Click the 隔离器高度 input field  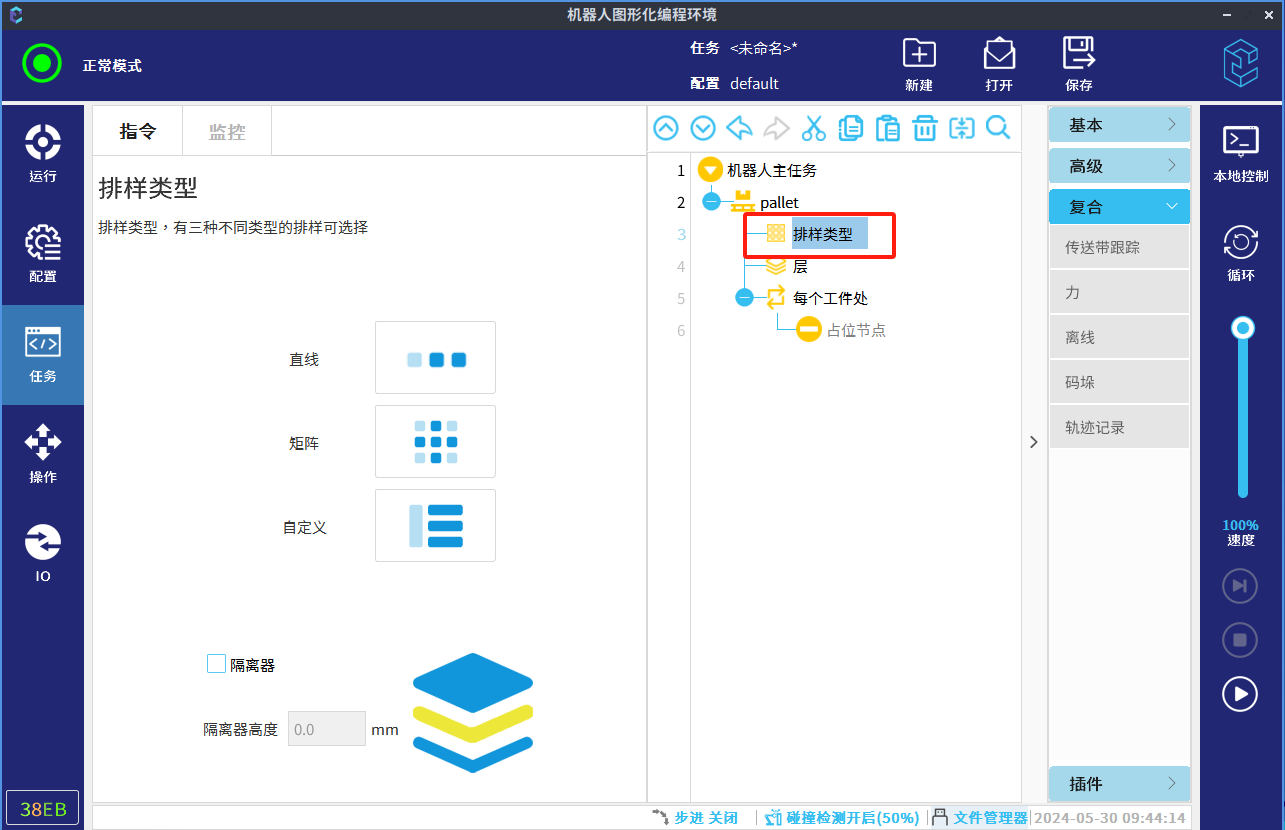pyautogui.click(x=327, y=729)
